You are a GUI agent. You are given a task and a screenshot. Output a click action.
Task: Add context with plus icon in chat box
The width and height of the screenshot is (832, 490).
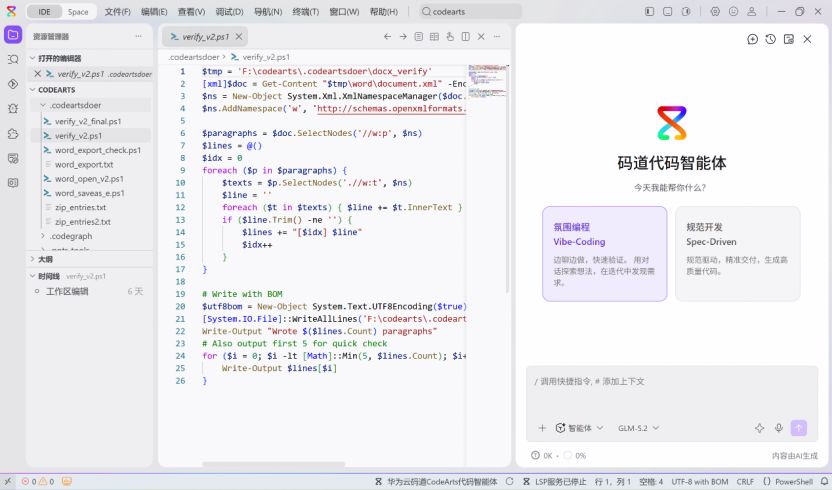[542, 428]
